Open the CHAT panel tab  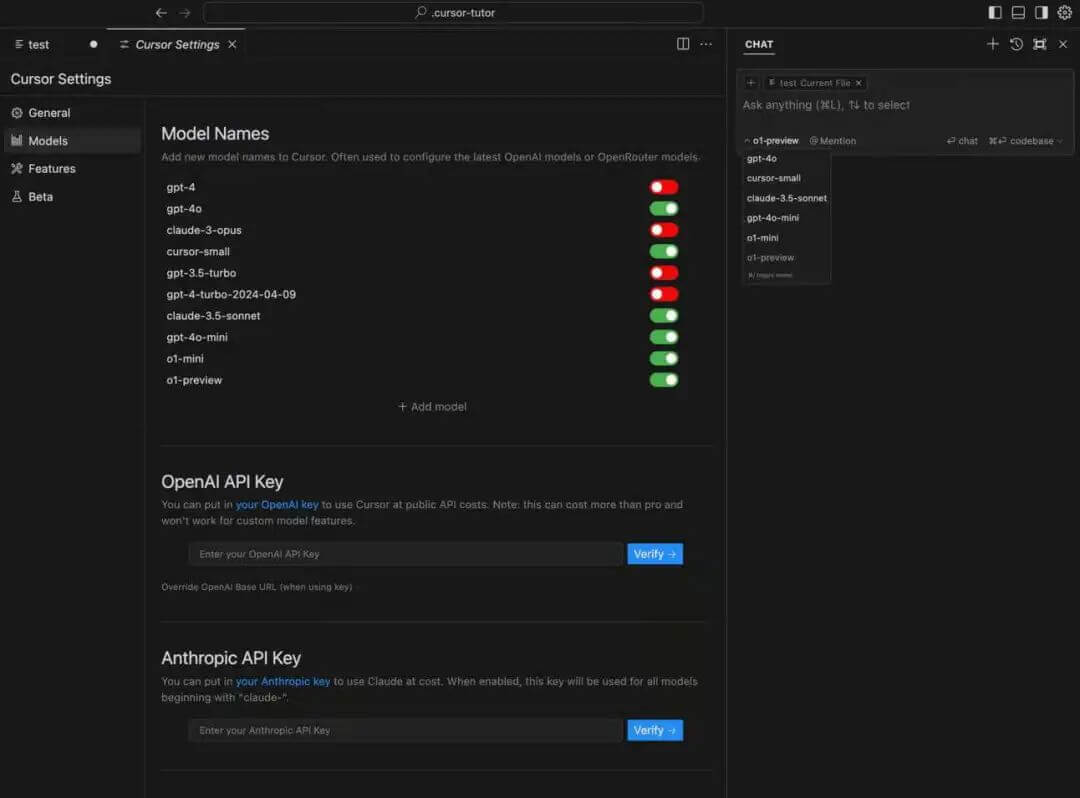click(x=759, y=44)
